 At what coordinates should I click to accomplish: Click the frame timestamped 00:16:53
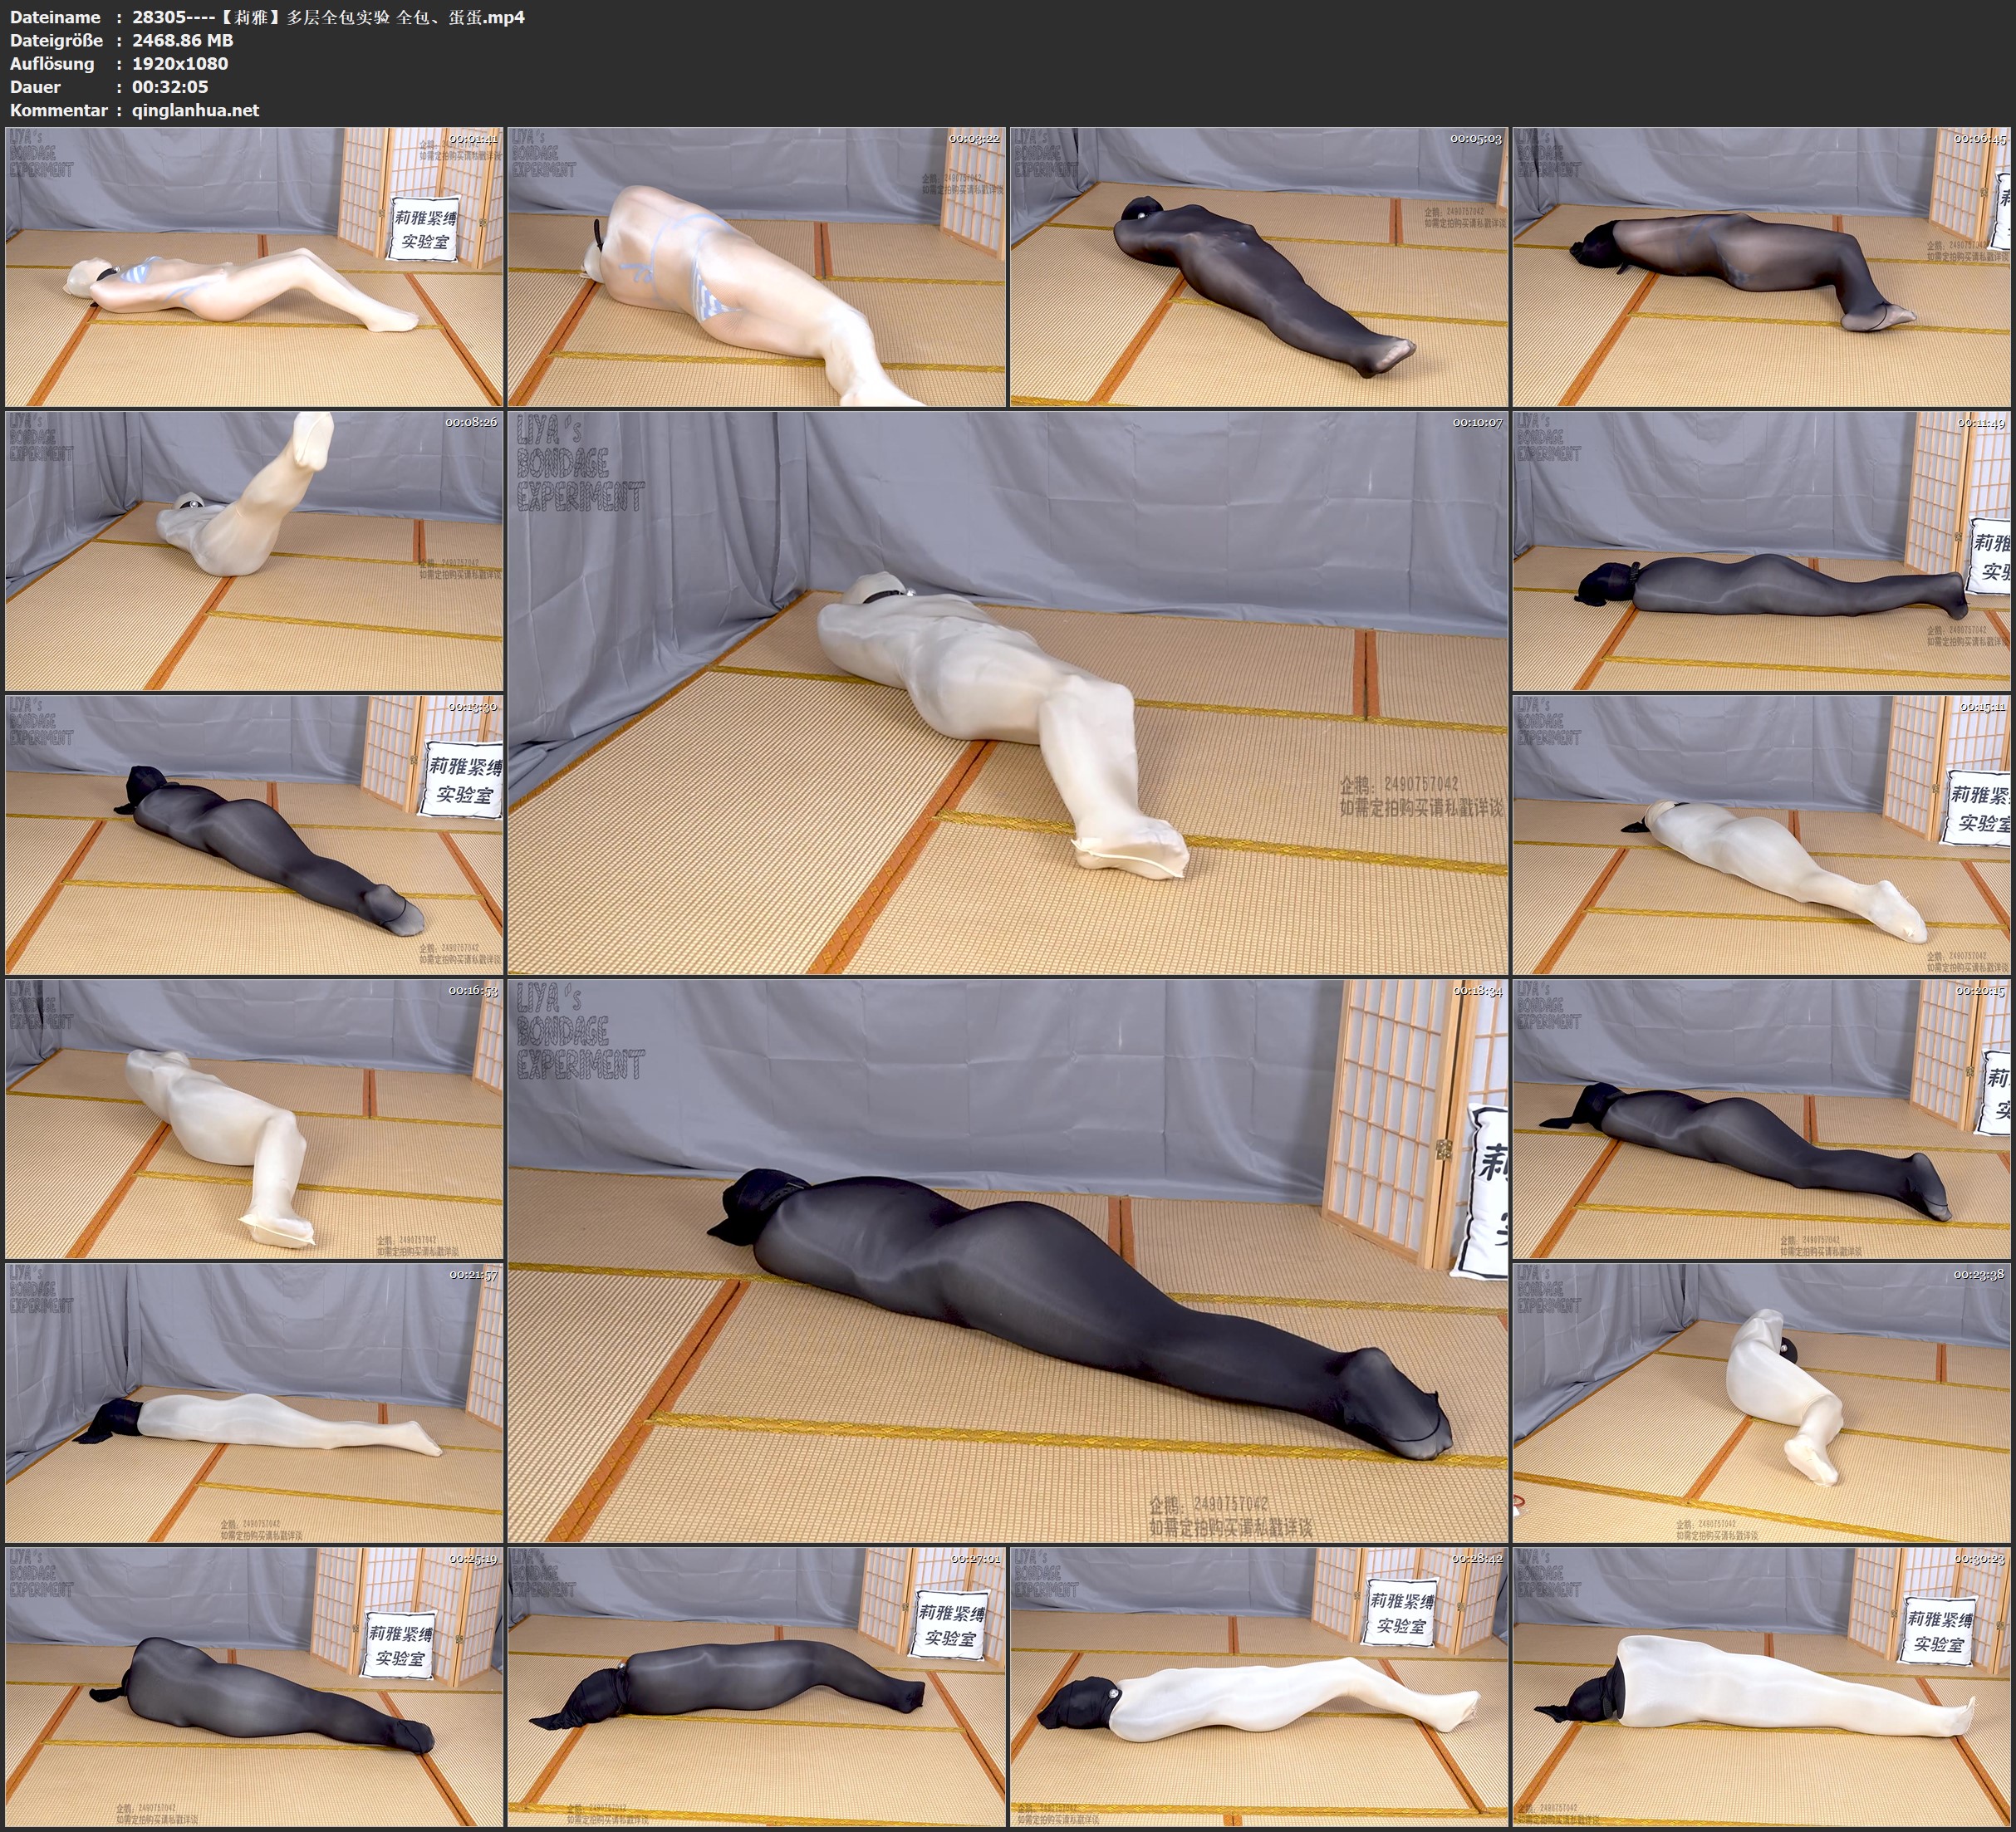pyautogui.click(x=254, y=1118)
